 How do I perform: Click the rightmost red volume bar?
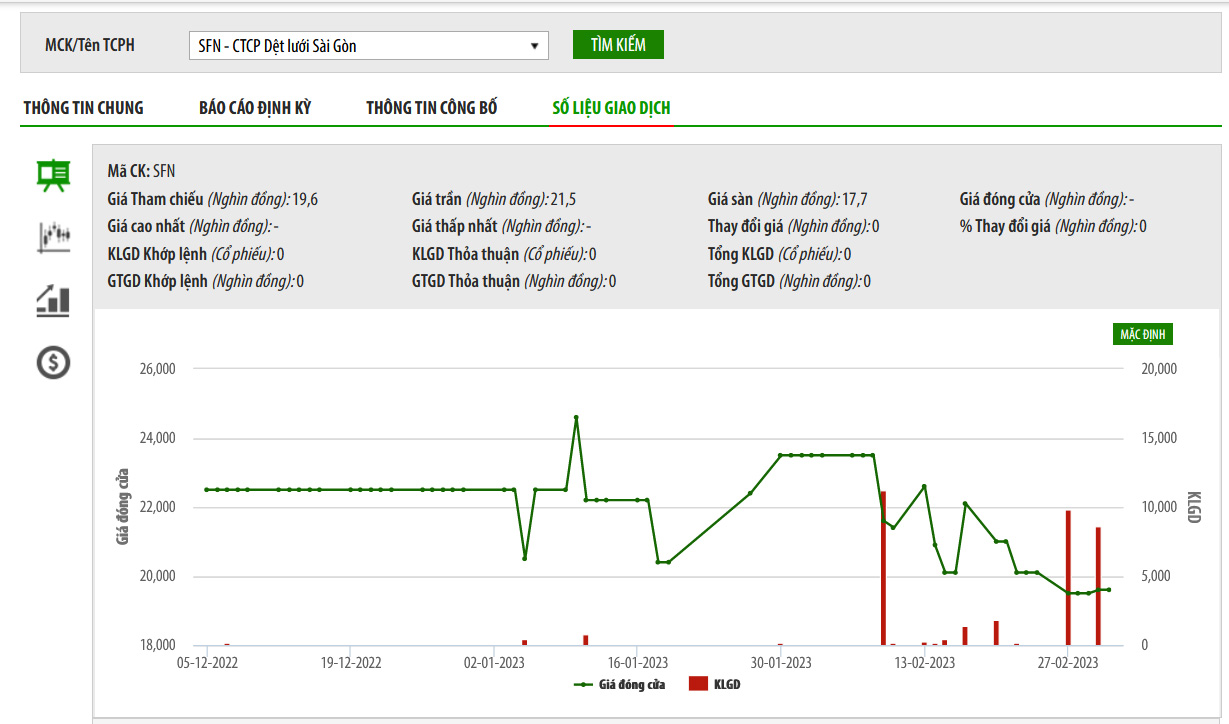pos(1098,586)
